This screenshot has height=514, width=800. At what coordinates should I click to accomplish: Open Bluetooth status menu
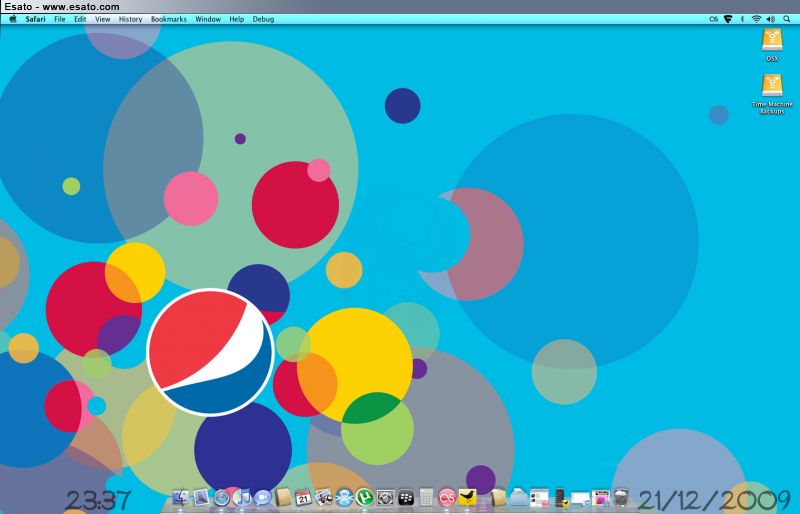tap(742, 19)
